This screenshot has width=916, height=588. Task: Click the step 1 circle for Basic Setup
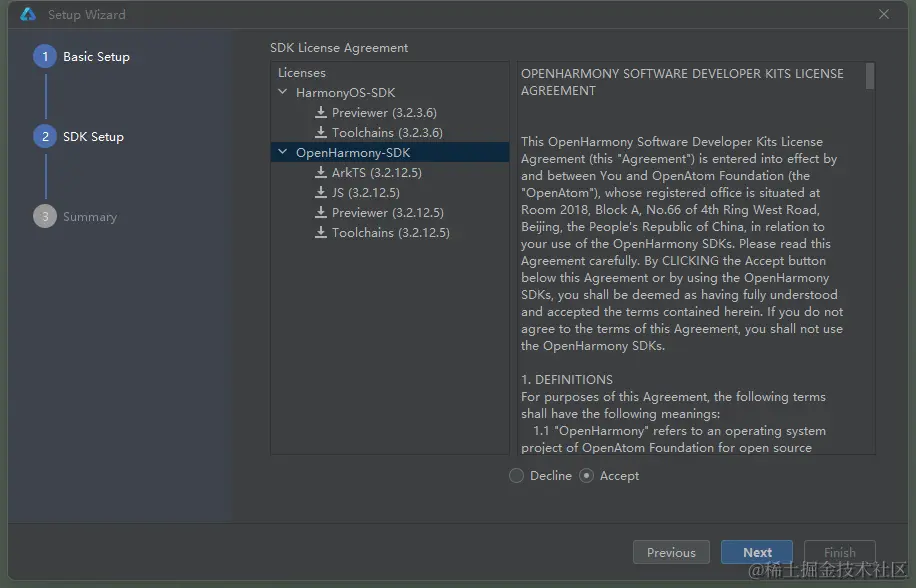[45, 57]
